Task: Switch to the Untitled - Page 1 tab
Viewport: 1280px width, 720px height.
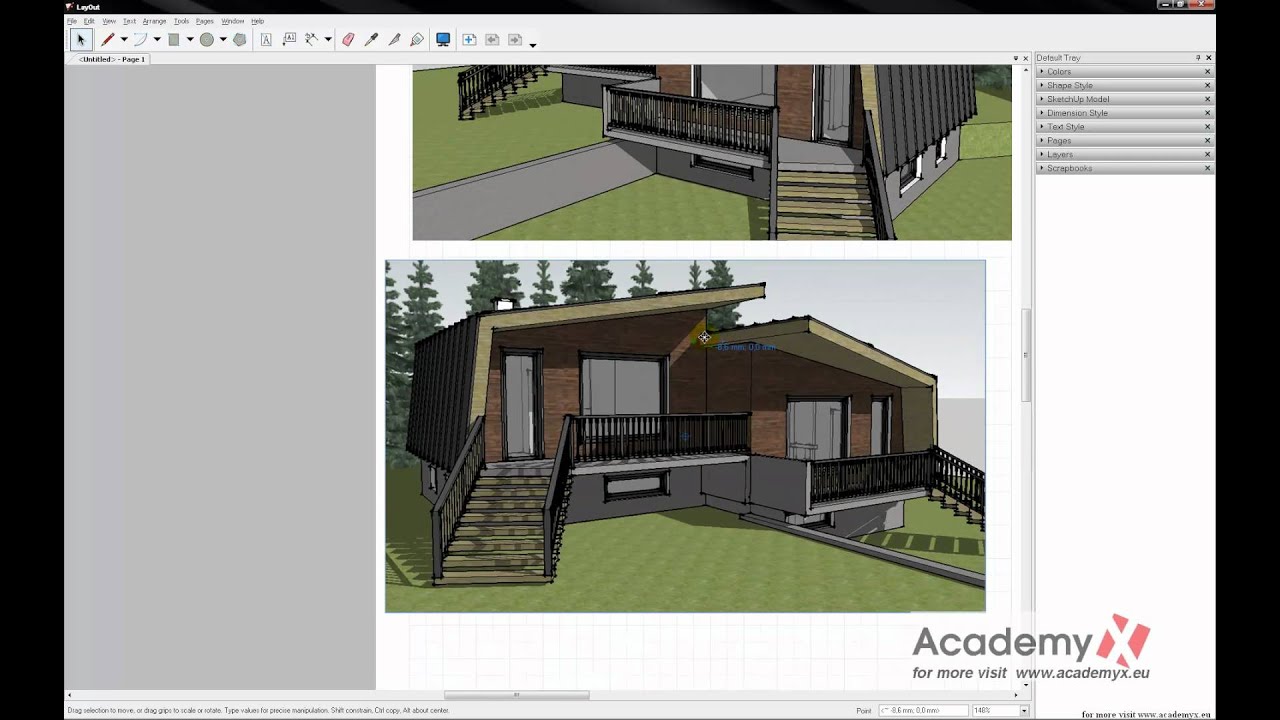Action: point(112,59)
